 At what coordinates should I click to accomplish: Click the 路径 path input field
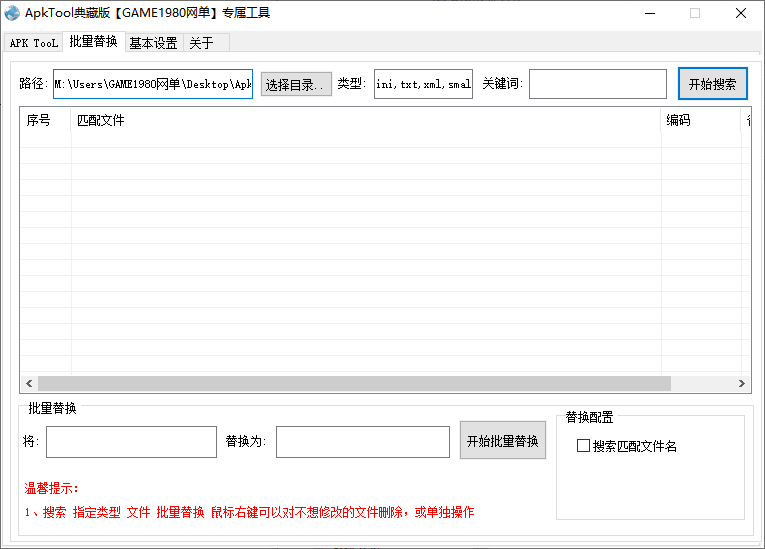153,85
